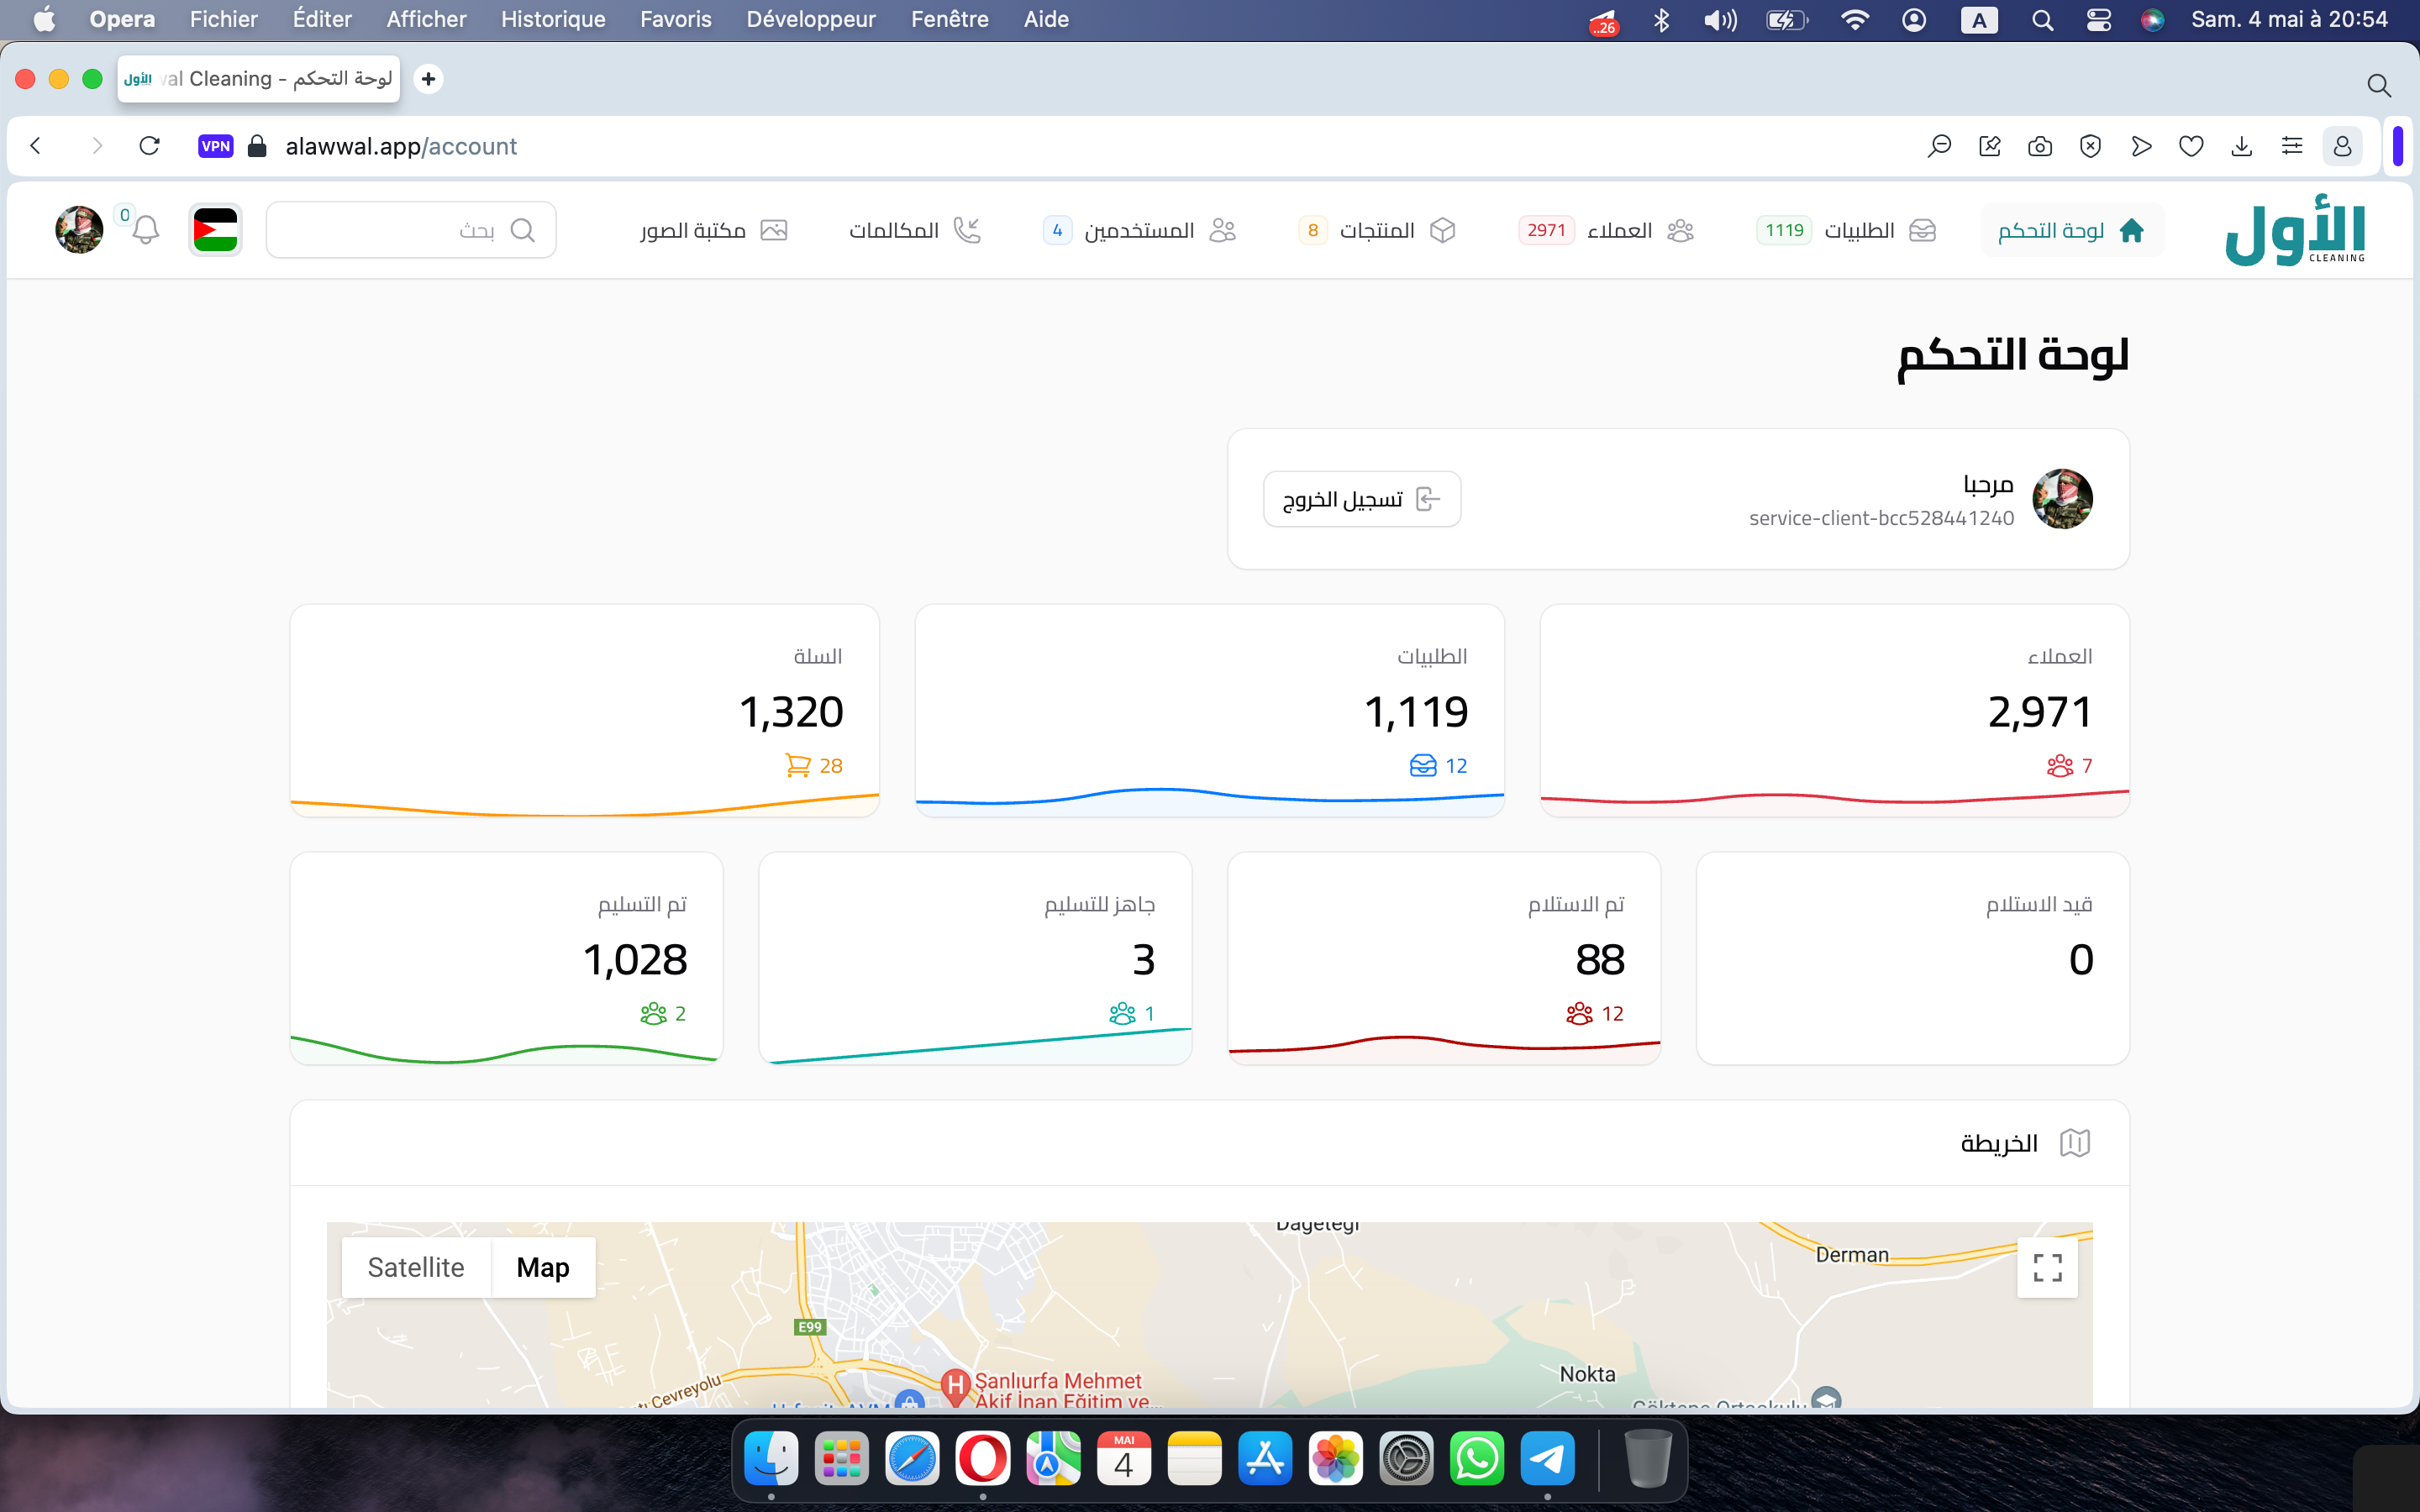
Task: Click the heart bookmark icon in address bar
Action: pos(2190,146)
